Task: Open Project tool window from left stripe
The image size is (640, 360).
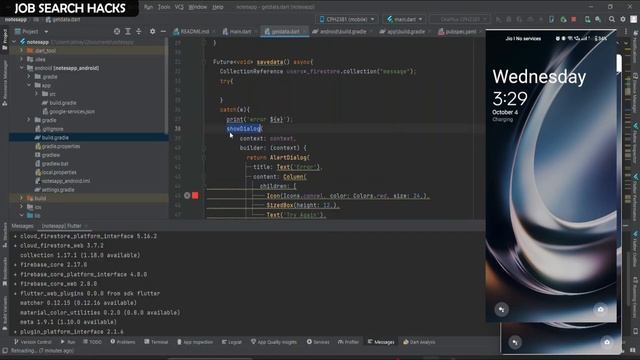Action: (5, 39)
